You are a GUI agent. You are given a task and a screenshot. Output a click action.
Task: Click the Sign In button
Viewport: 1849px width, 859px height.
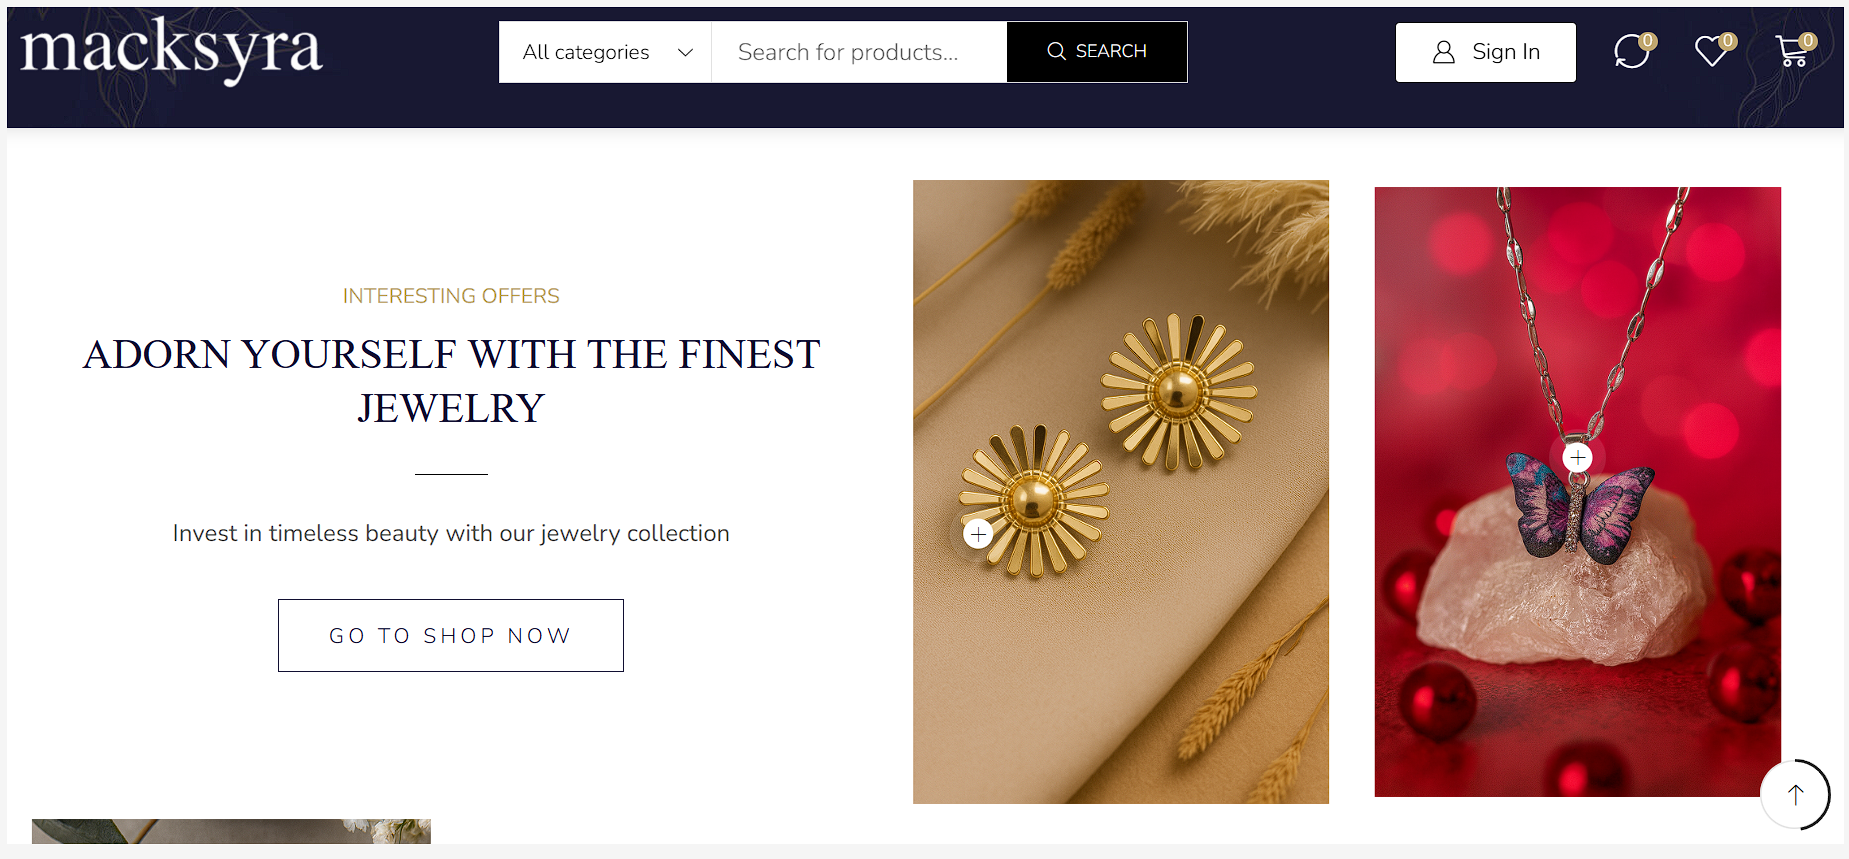[x=1485, y=52]
